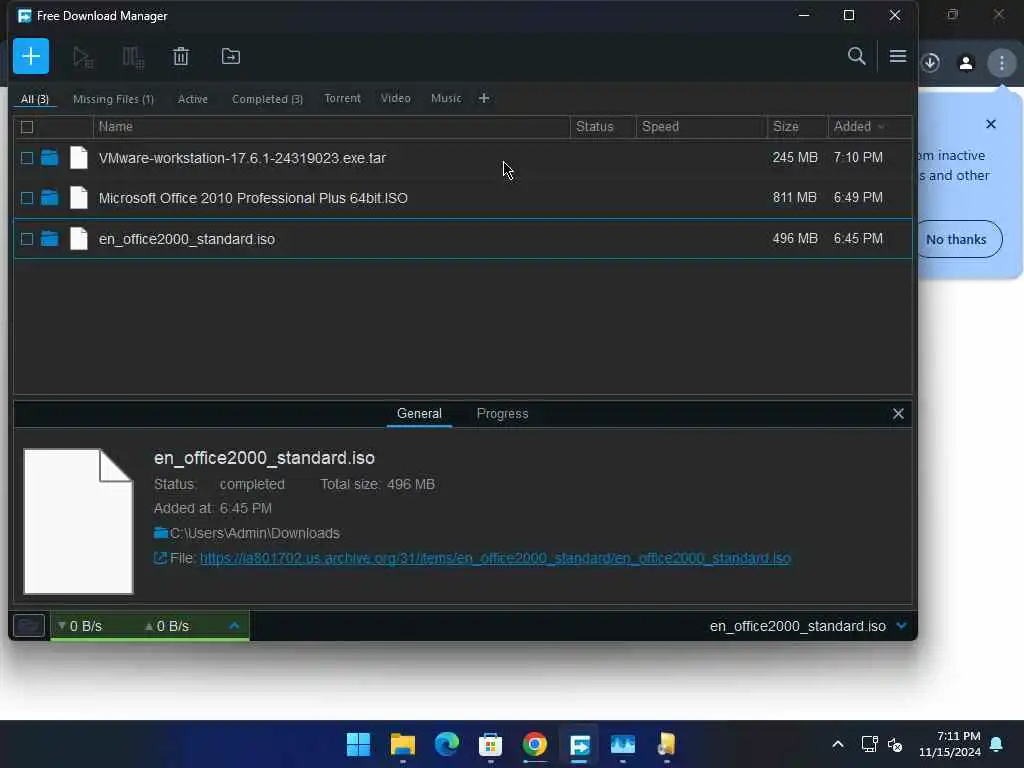The width and height of the screenshot is (1024, 768).
Task: Click file icon of VMware-workstation download
Action: pos(78,157)
